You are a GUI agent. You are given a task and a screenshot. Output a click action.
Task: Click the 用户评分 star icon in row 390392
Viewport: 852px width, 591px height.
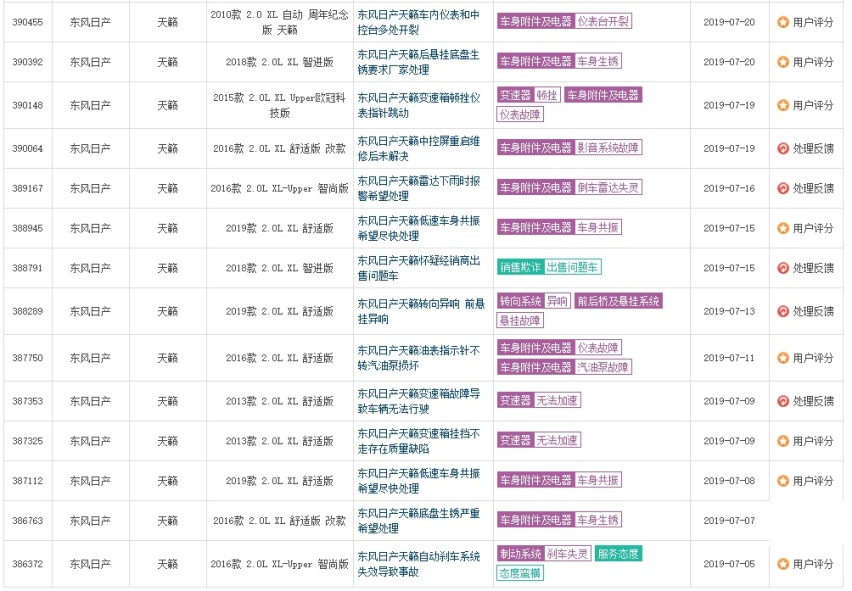(x=782, y=62)
